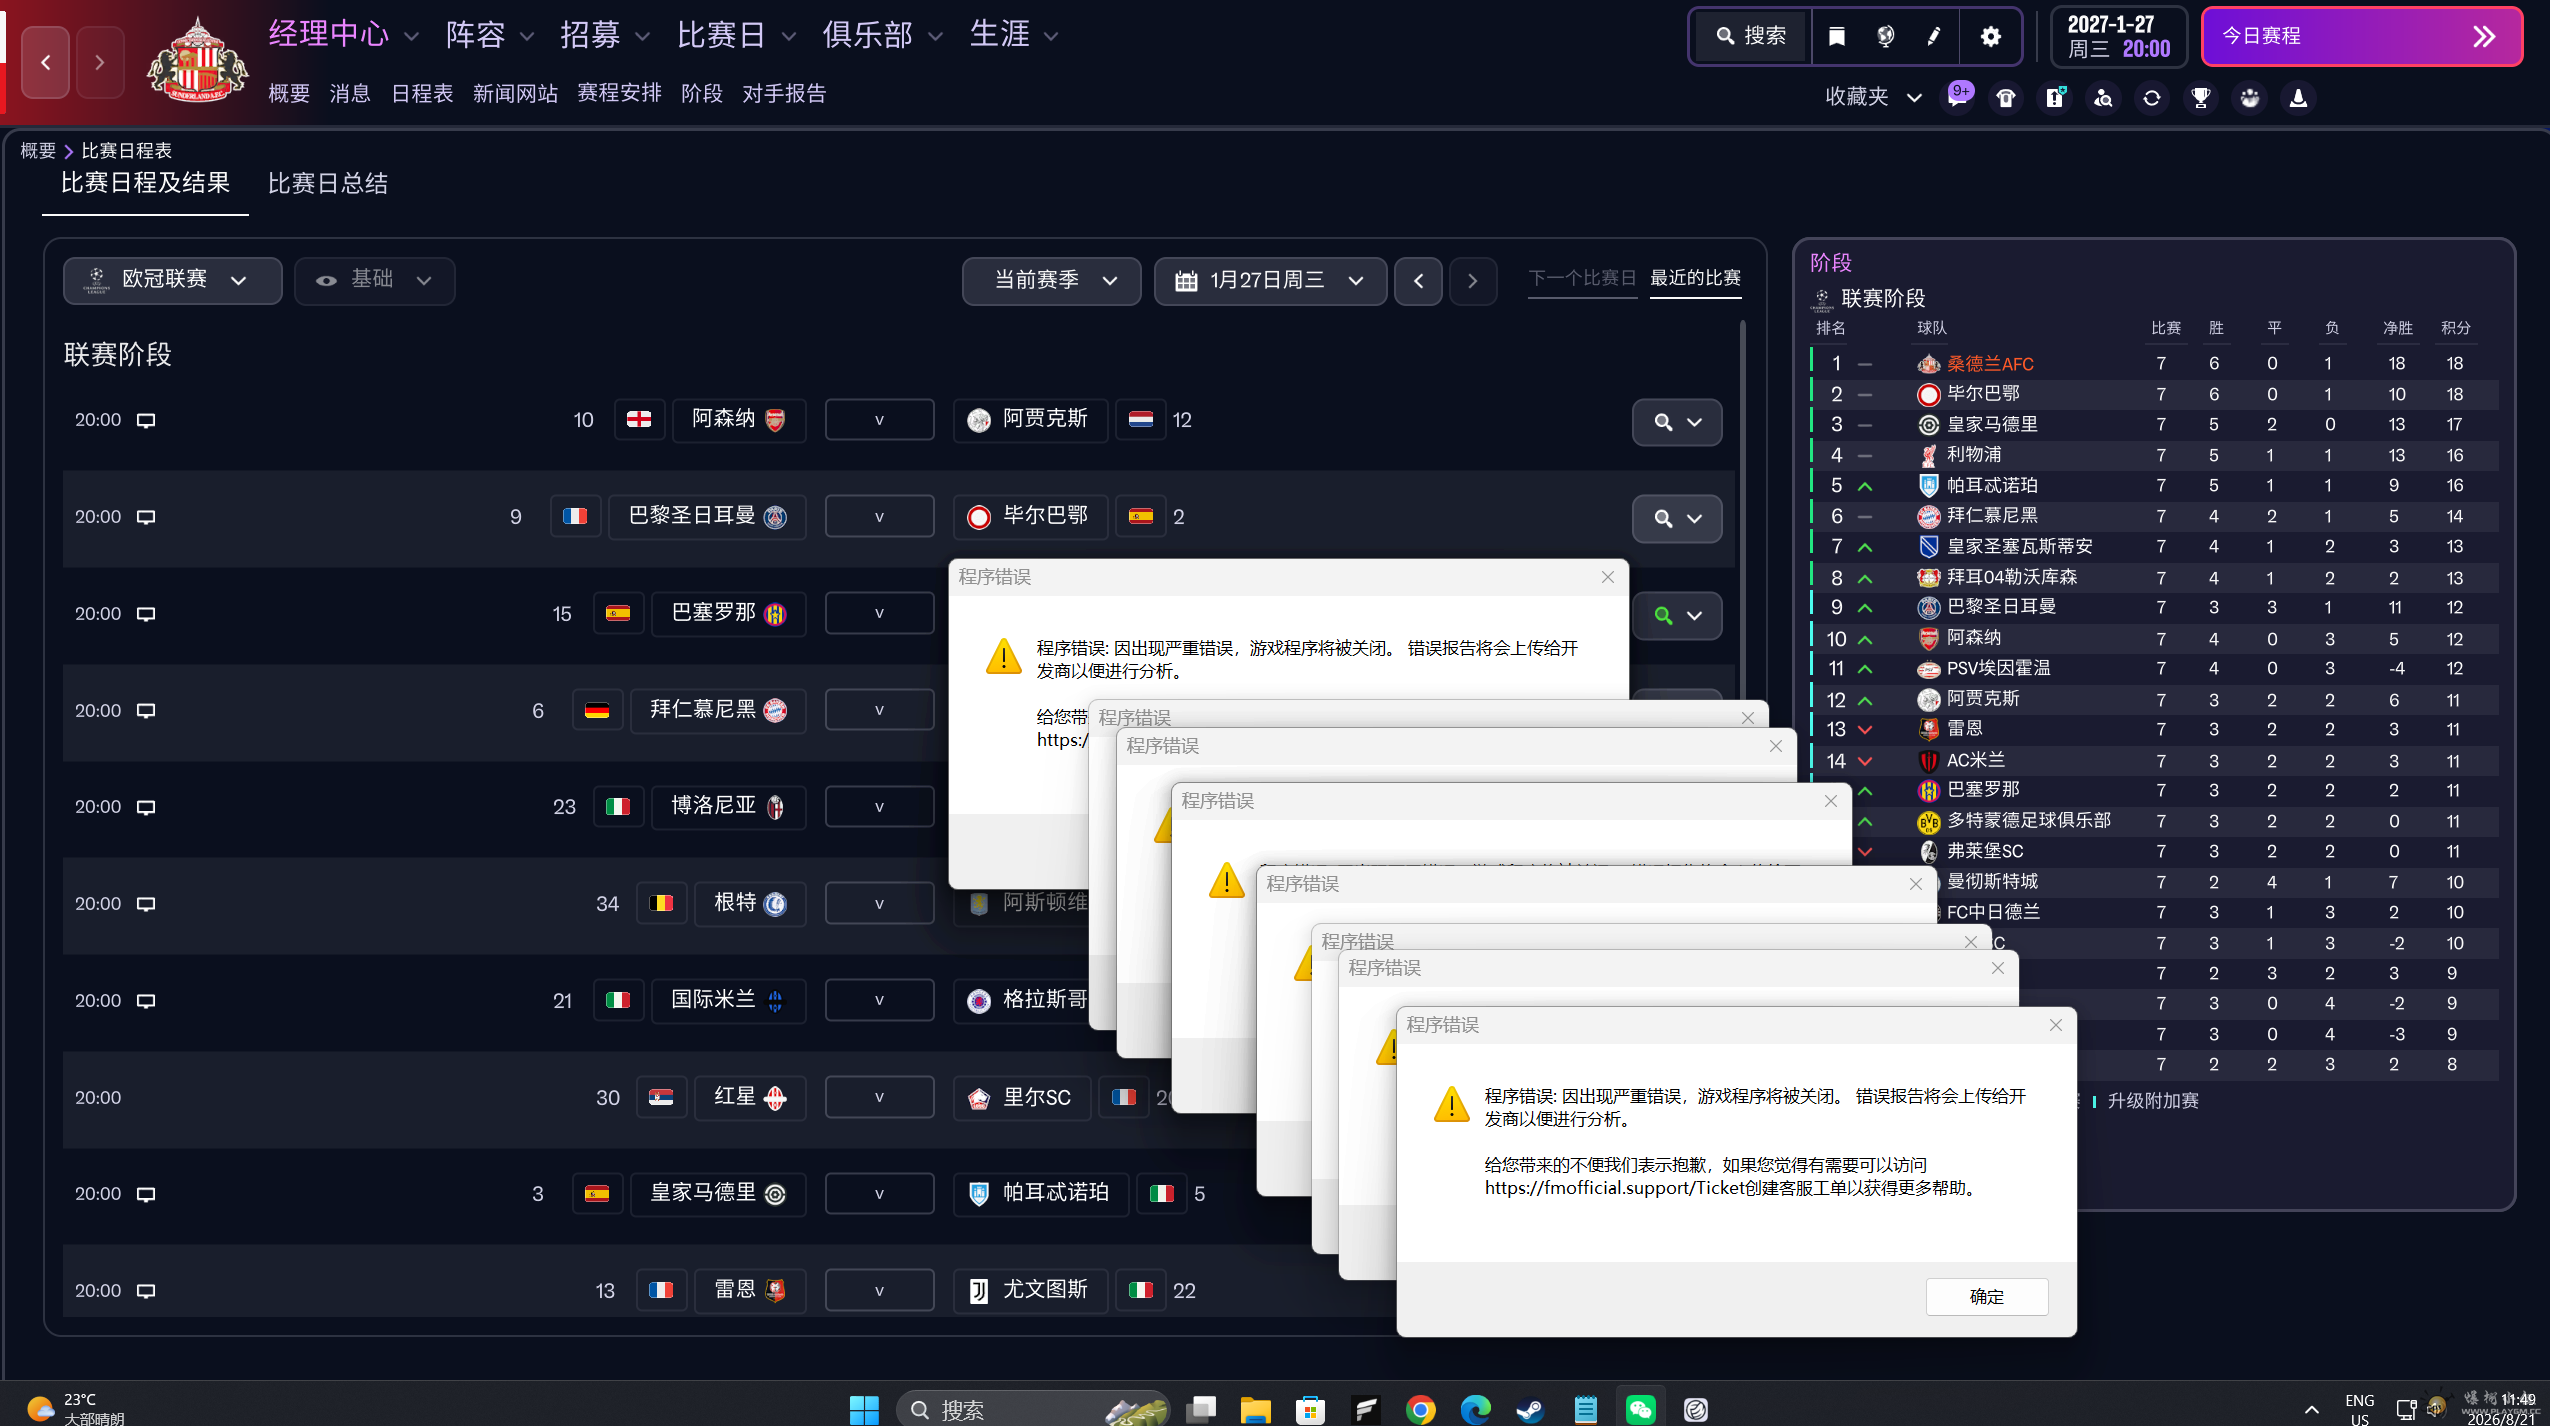Image resolution: width=2550 pixels, height=1426 pixels.
Task: Click 确定 in the front error dialog
Action: point(1986,1296)
